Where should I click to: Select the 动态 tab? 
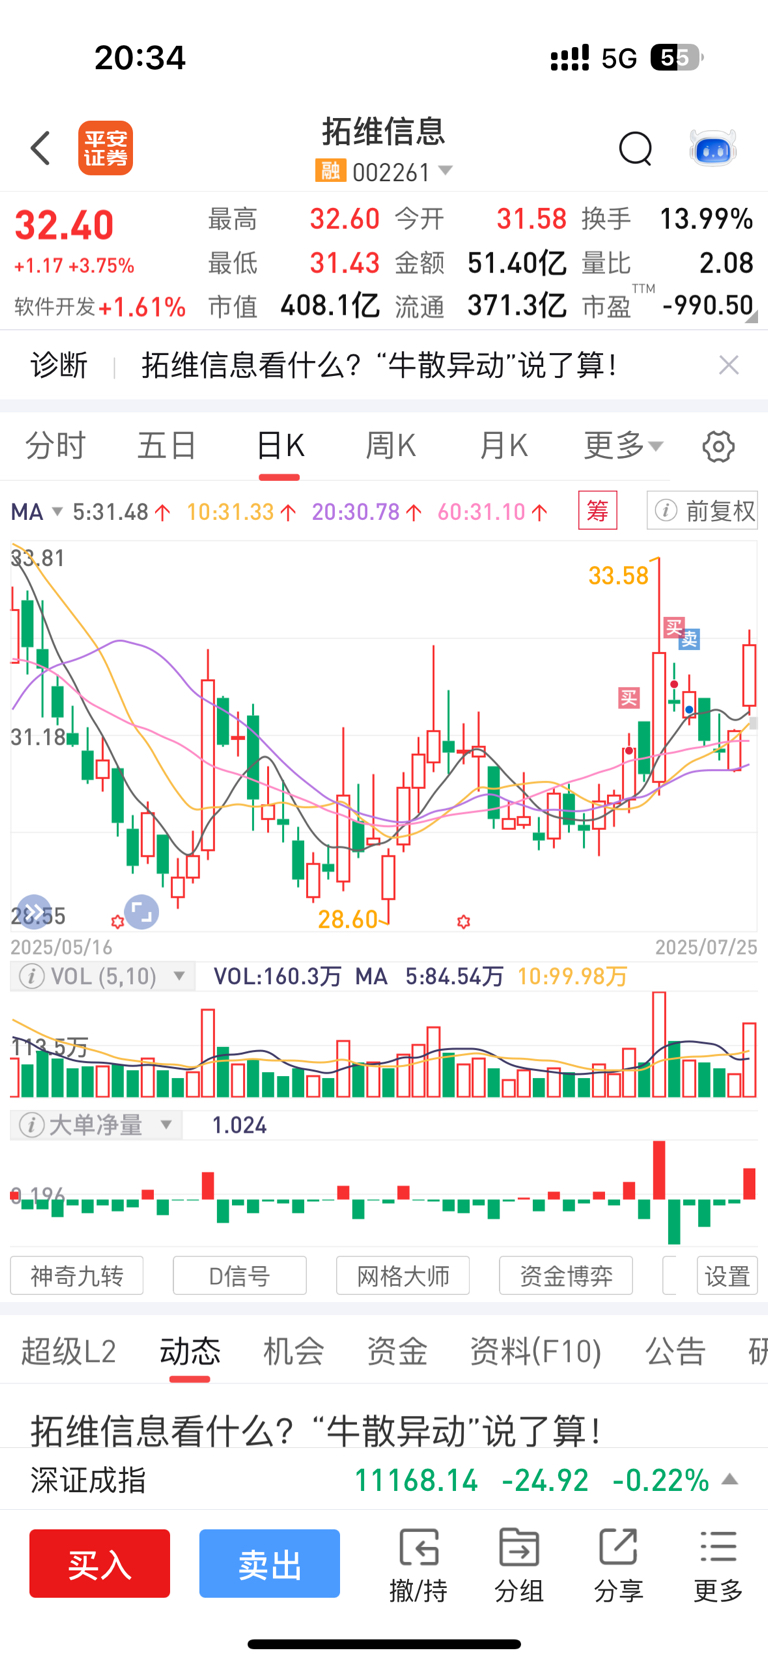coord(190,1352)
